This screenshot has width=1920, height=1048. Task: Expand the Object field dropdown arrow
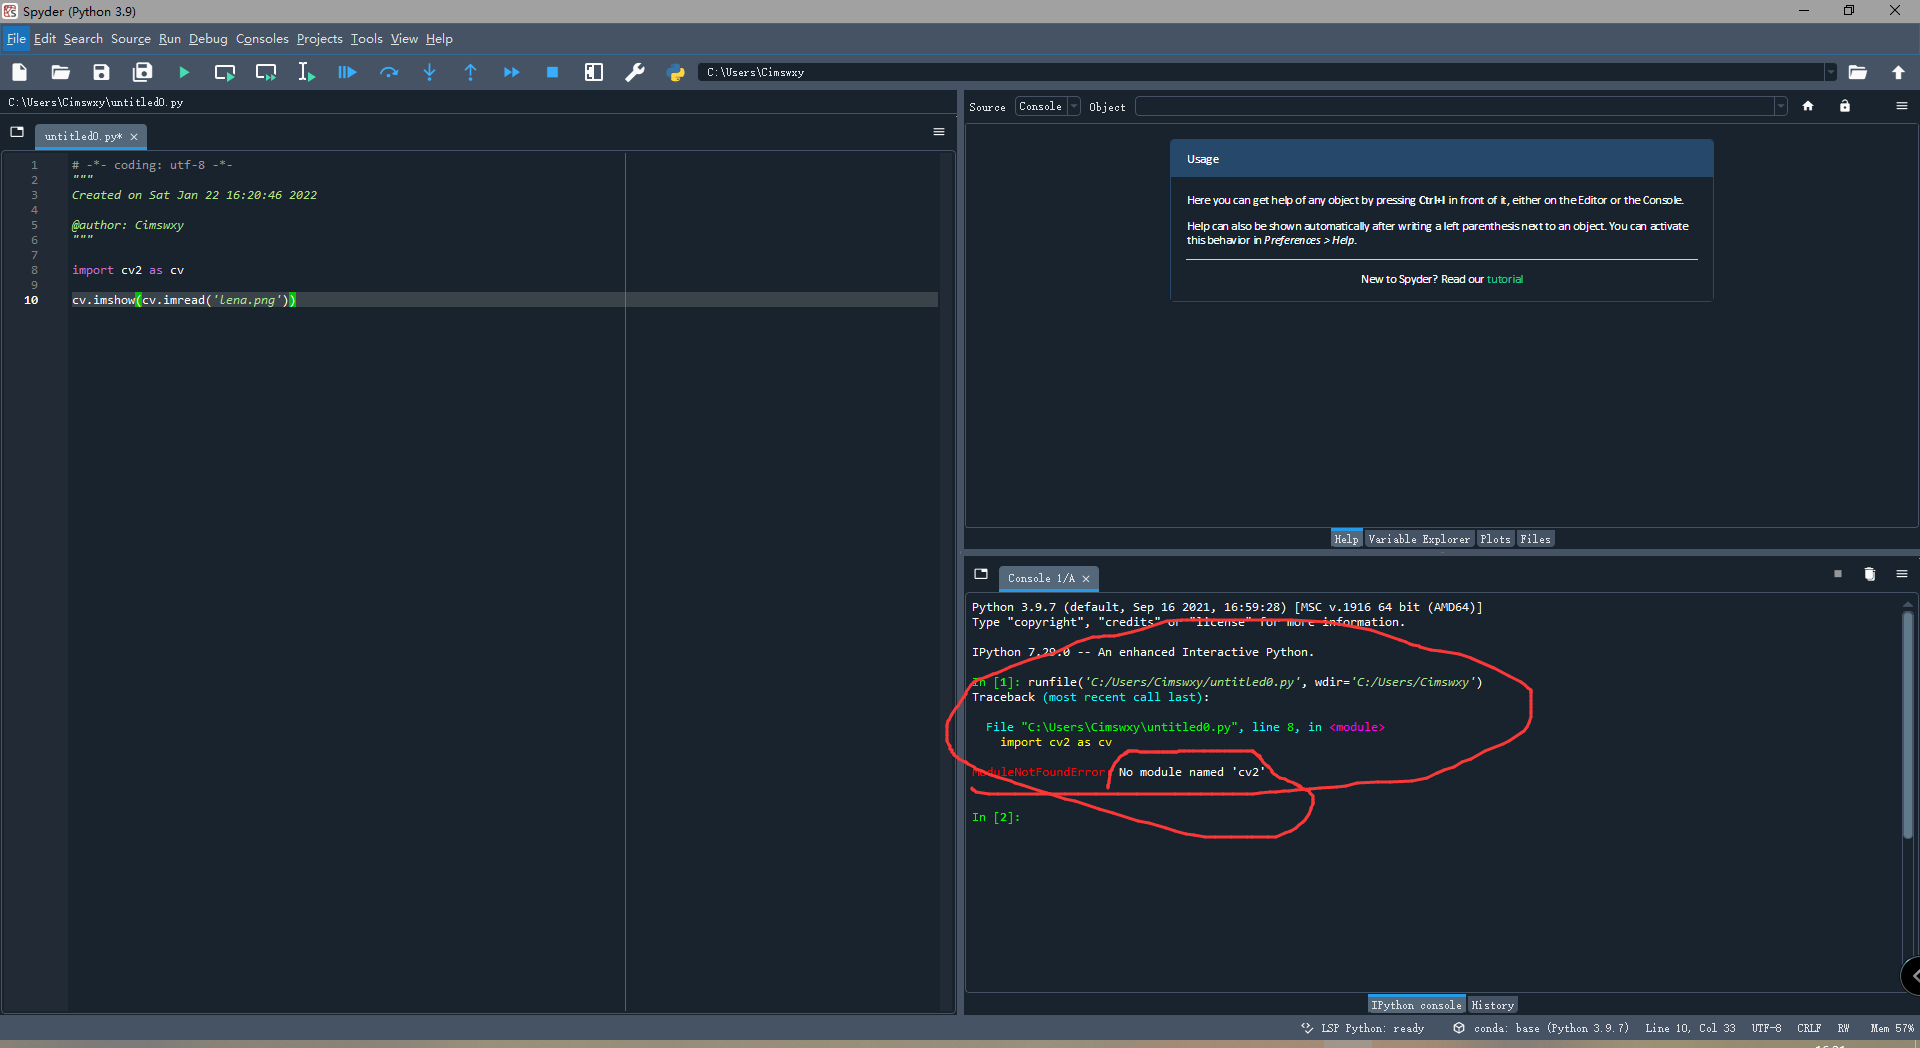point(1780,107)
